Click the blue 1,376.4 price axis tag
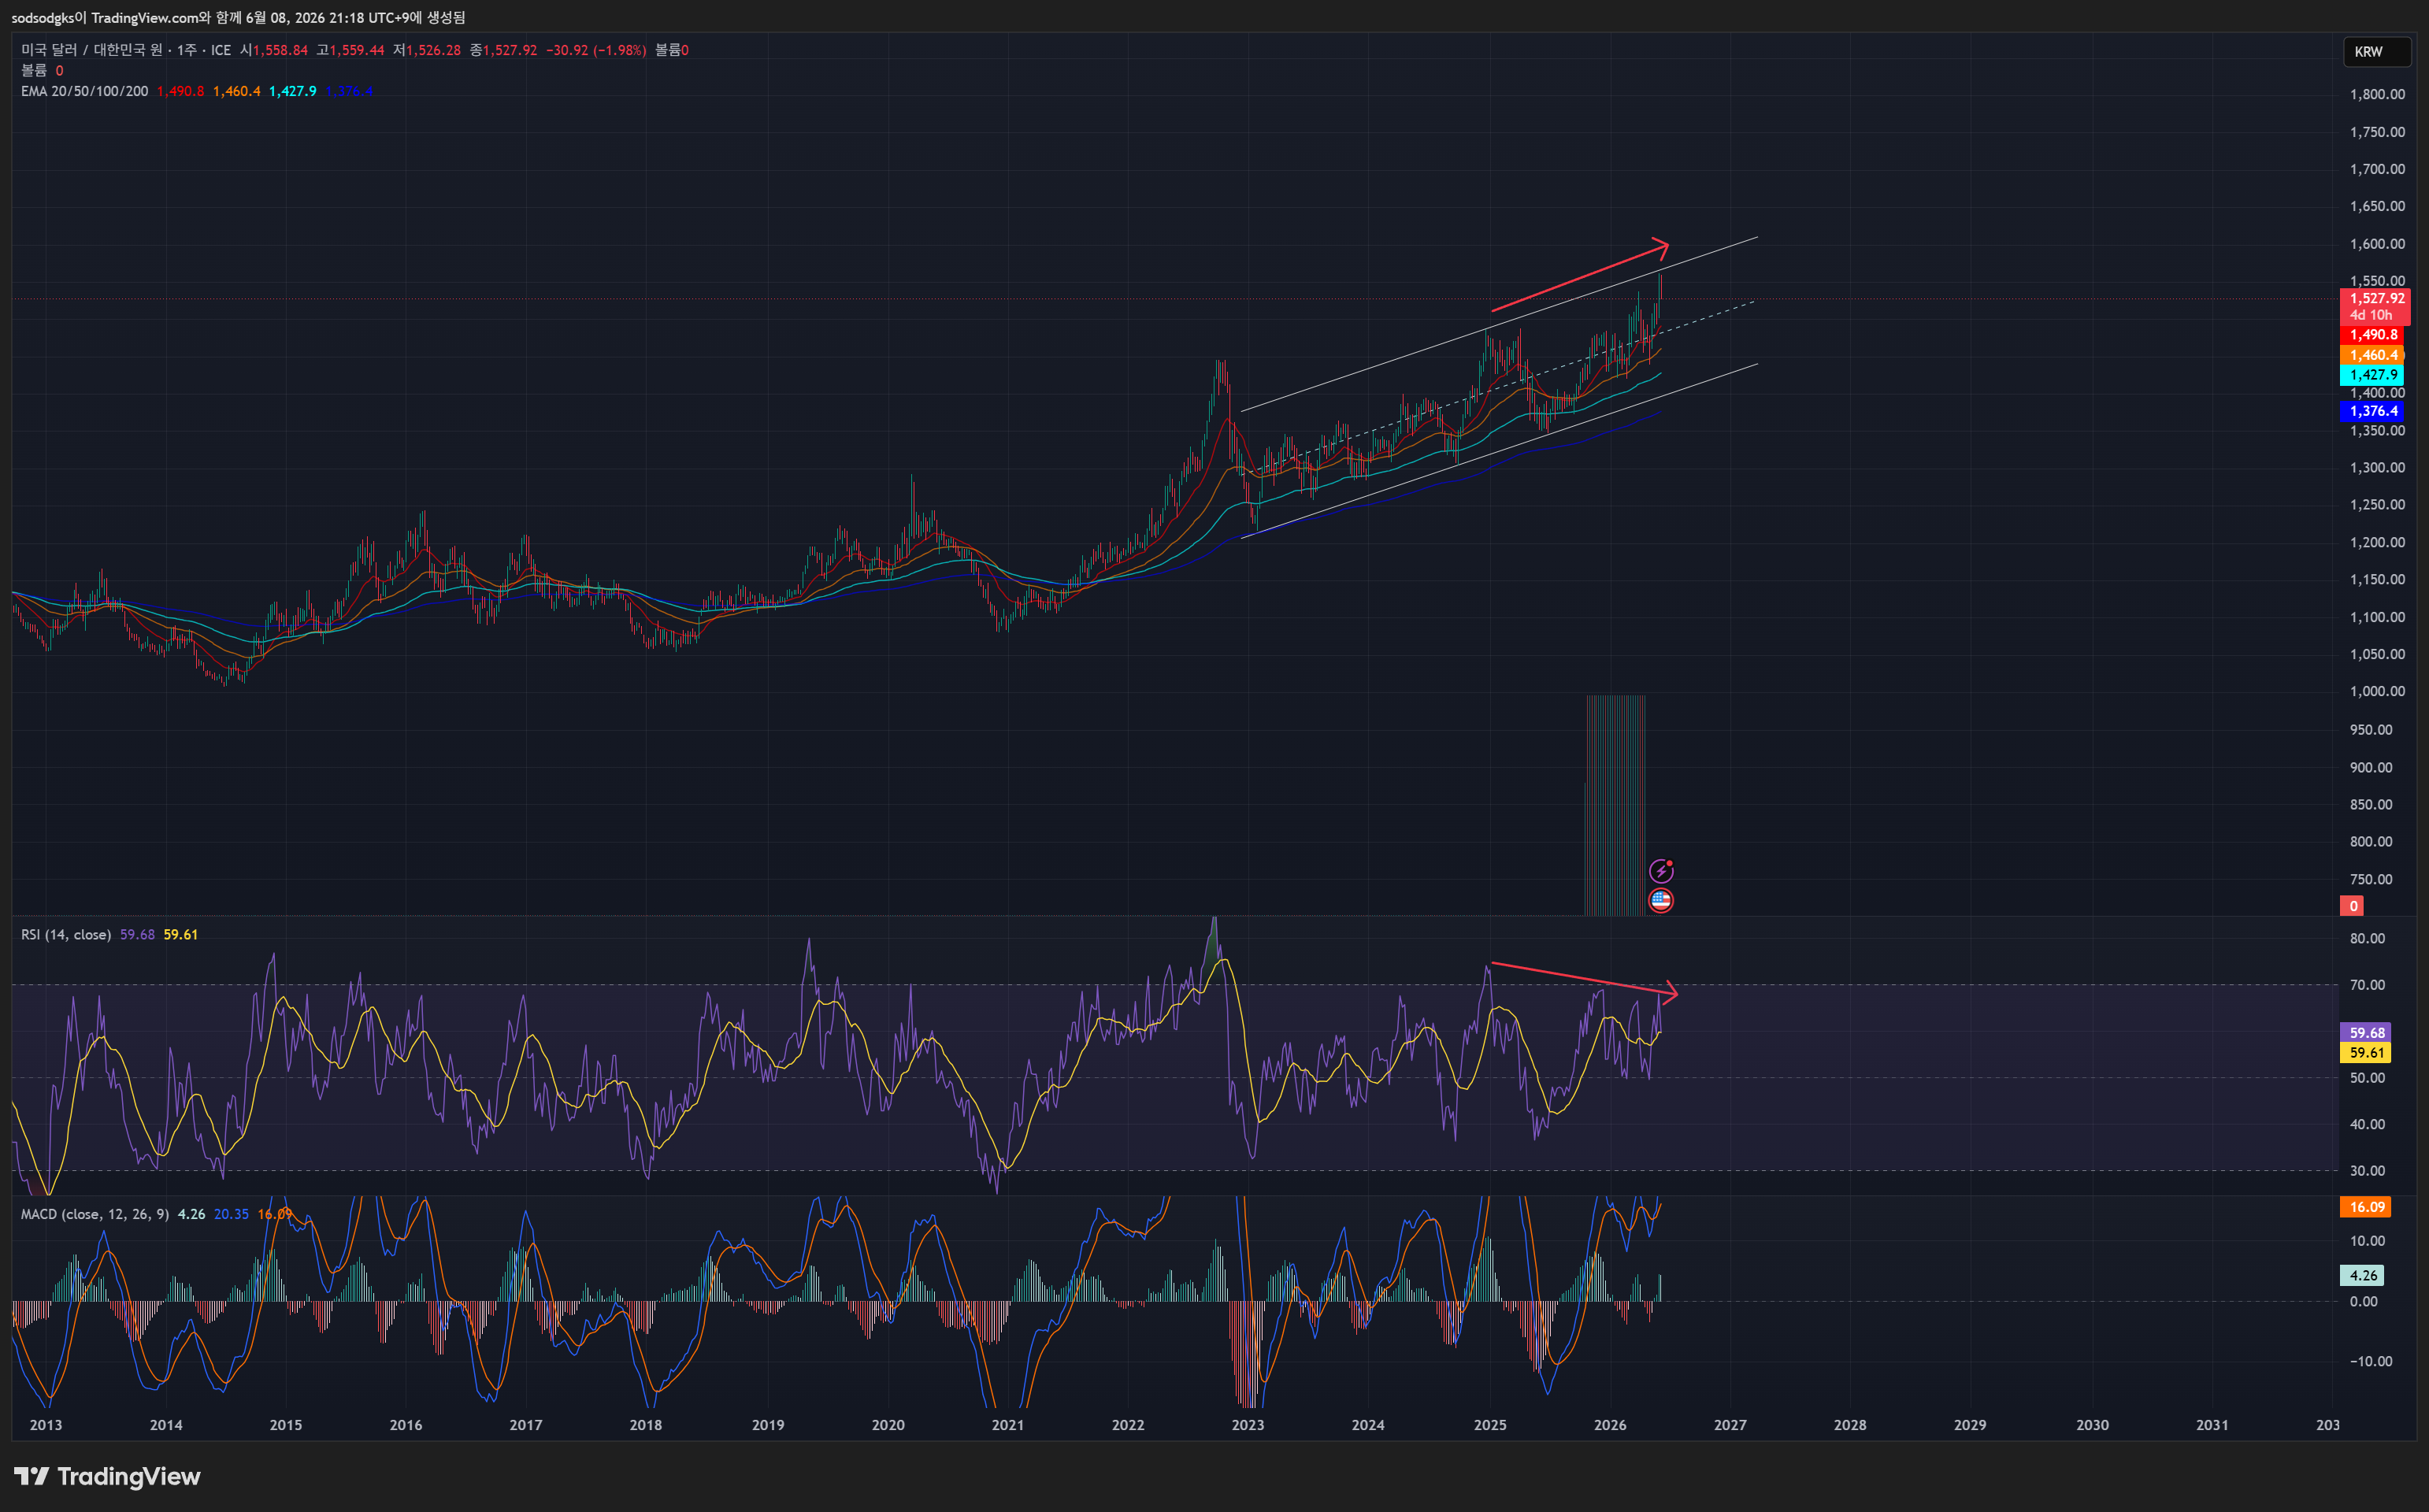The image size is (2429, 1512). click(x=2372, y=411)
